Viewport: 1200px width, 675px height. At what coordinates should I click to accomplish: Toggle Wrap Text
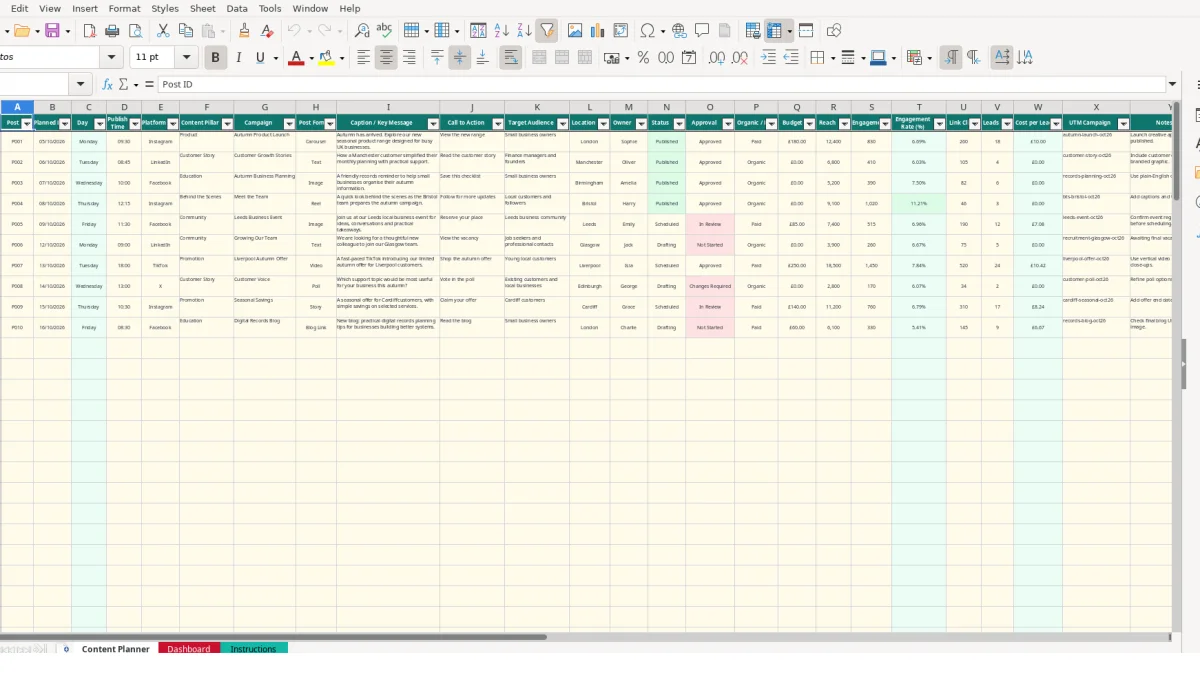tap(510, 58)
